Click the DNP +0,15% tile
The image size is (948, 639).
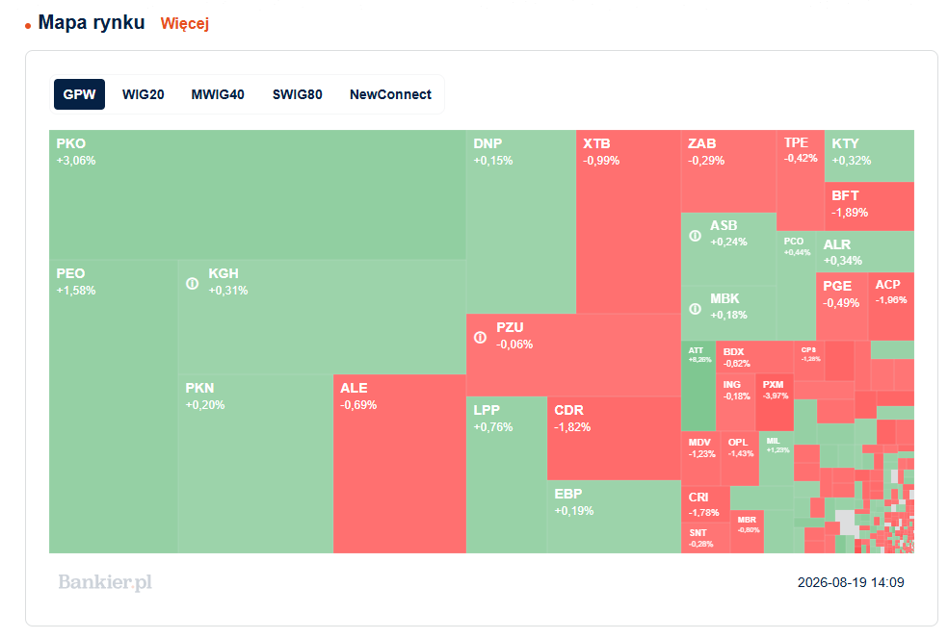tap(521, 222)
